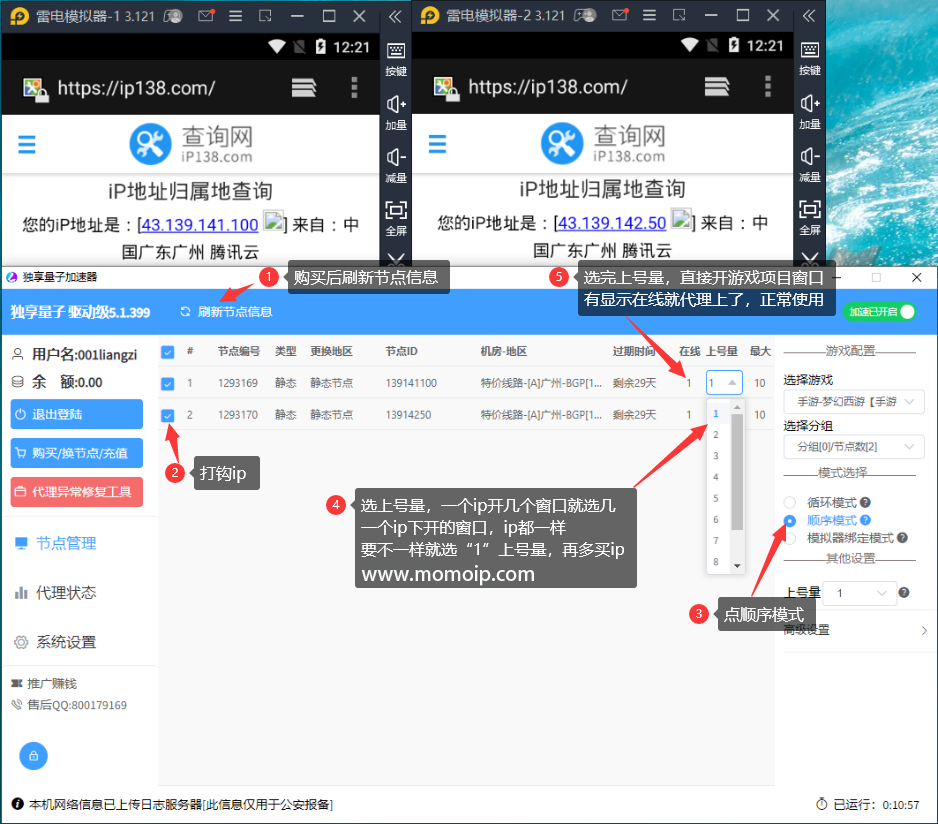Click the blue lock icon at bottom left
Image resolution: width=938 pixels, height=824 pixels.
[33, 756]
